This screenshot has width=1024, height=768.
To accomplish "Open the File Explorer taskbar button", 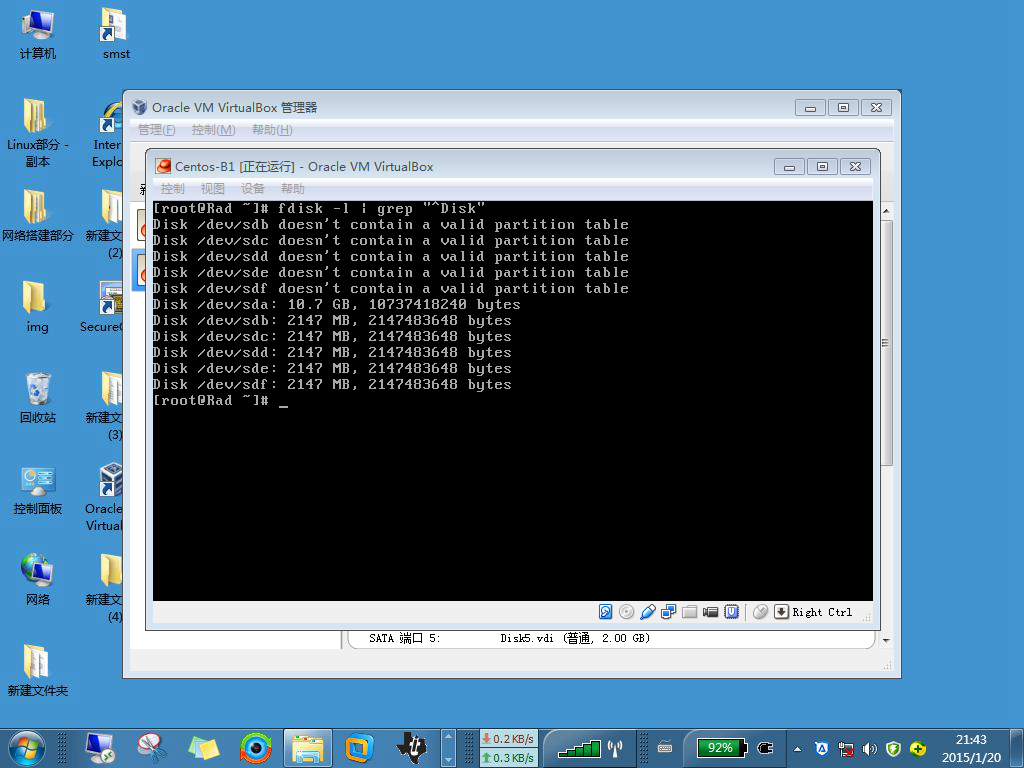I will (x=308, y=748).
